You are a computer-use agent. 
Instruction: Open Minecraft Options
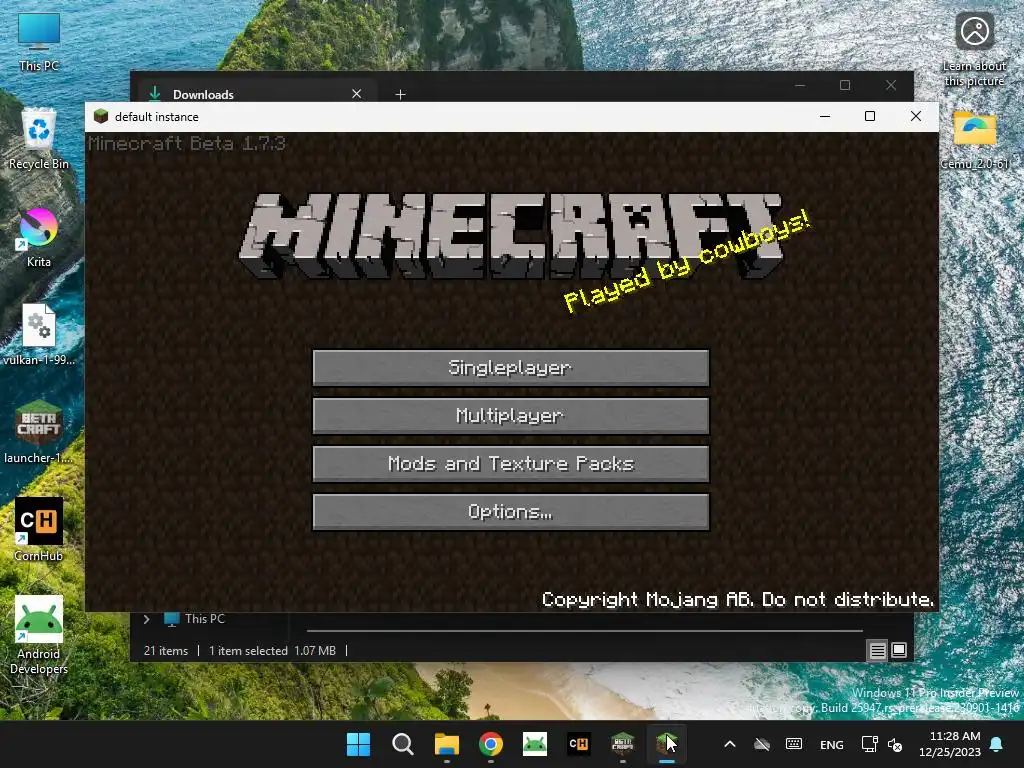click(x=511, y=511)
